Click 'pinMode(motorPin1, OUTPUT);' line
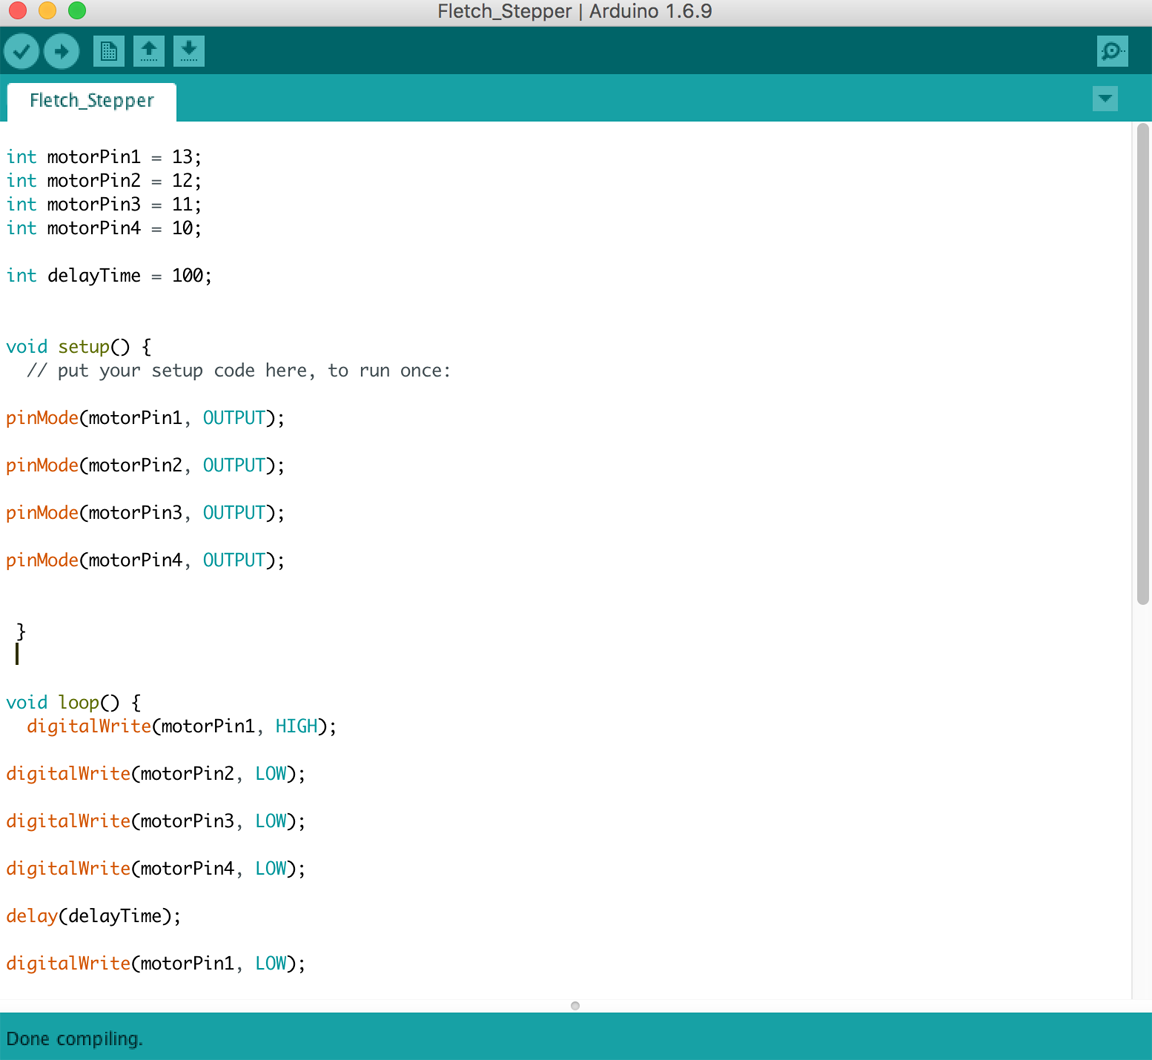Screen dimensions: 1152x1060 tap(145, 418)
